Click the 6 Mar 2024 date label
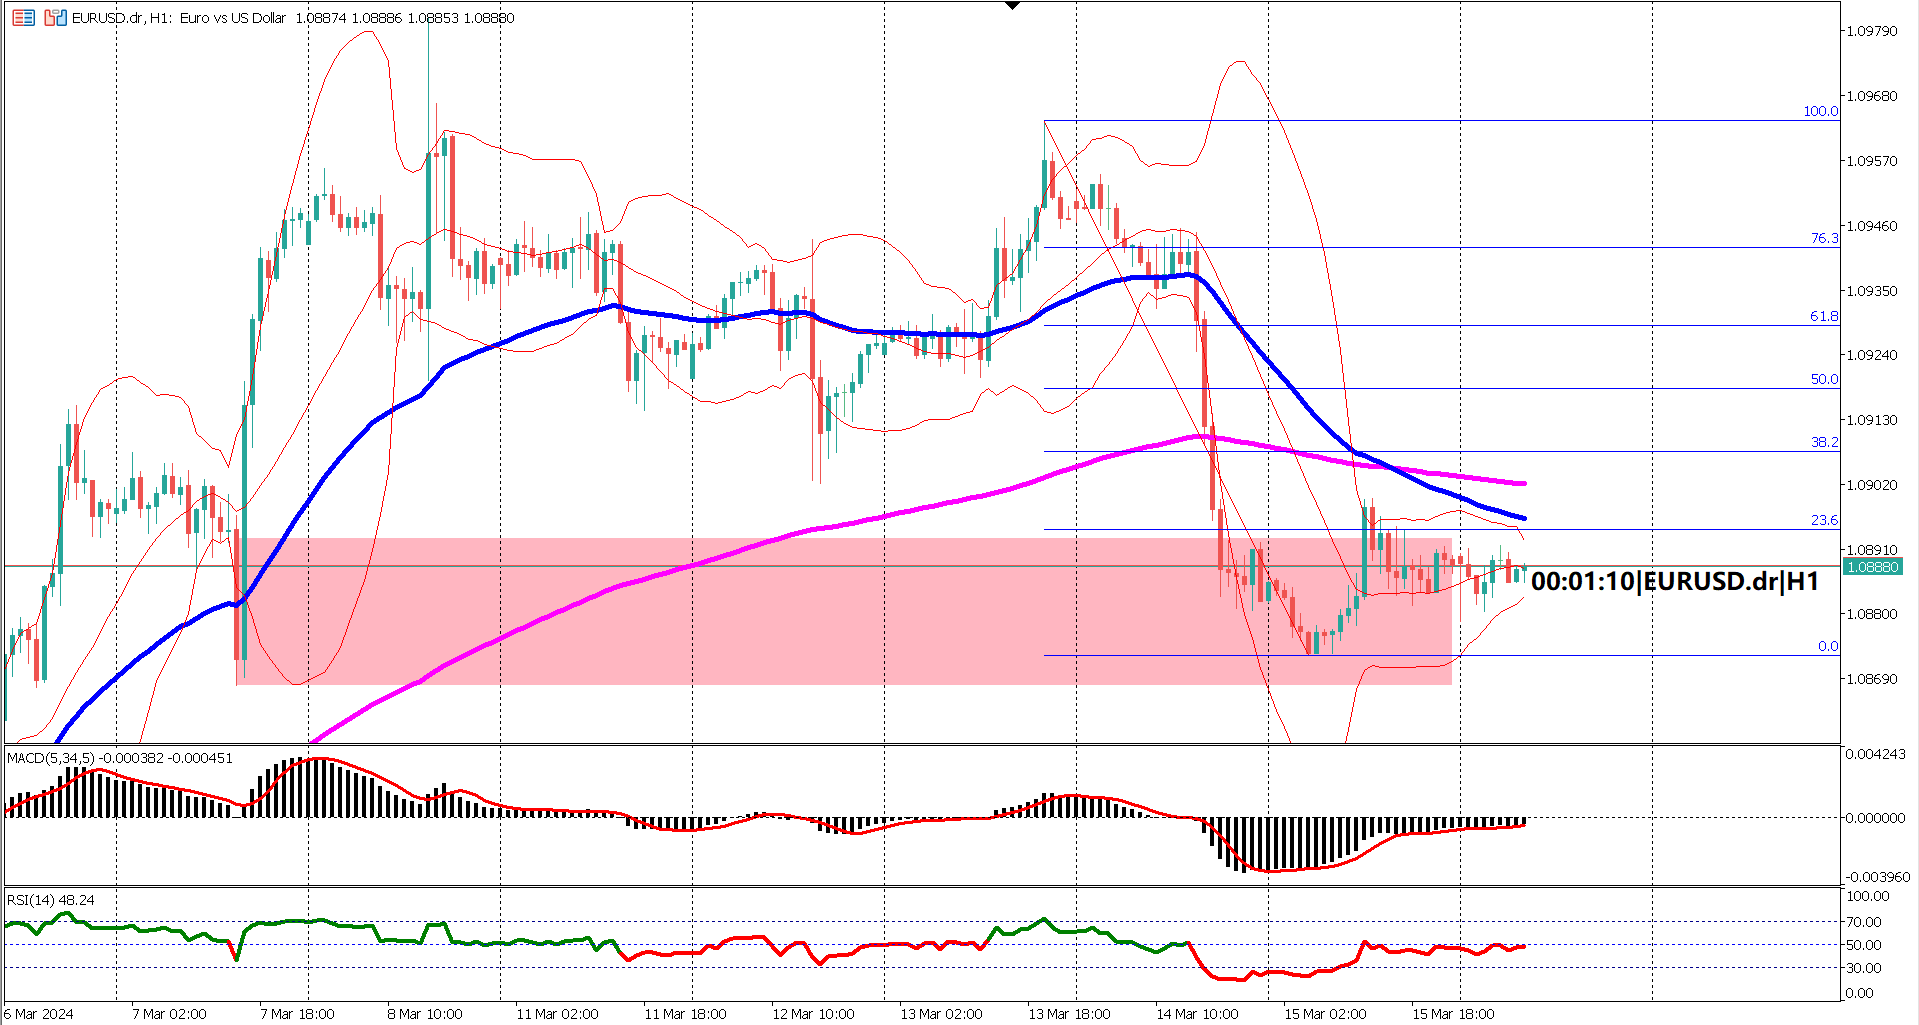Viewport: 1919px width, 1025px height. click(39, 1014)
